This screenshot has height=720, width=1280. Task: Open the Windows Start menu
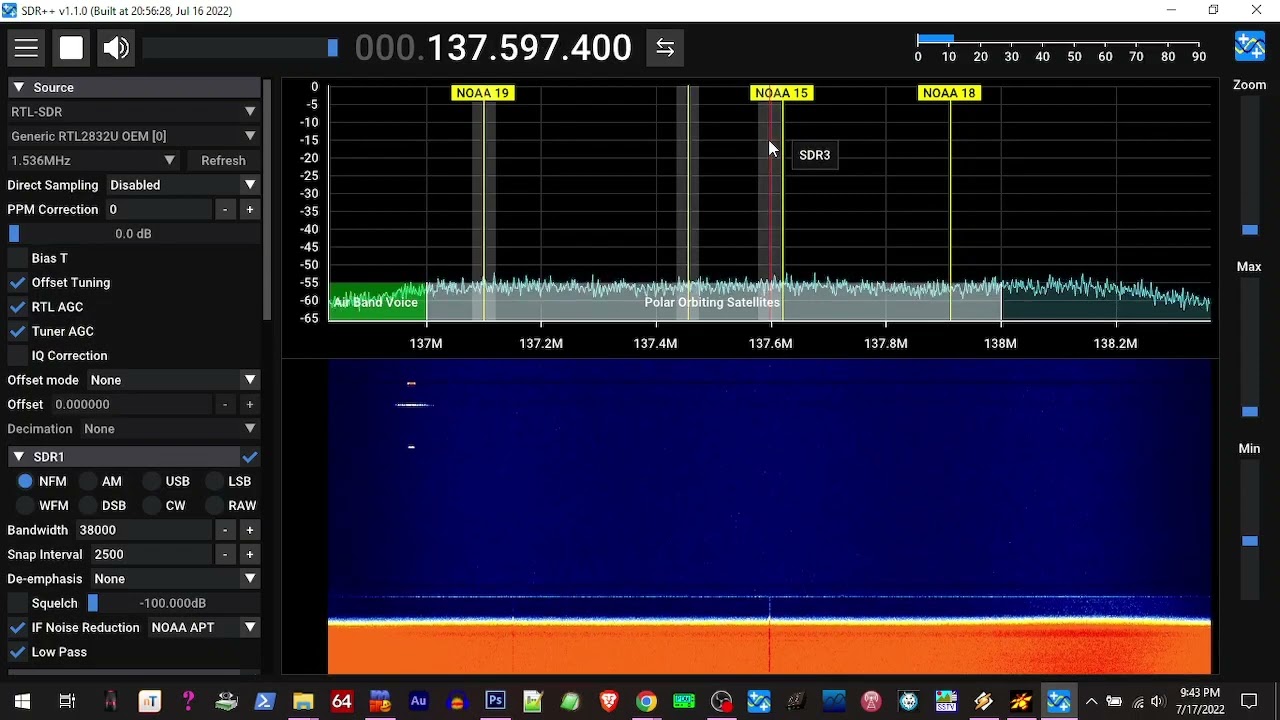22,701
